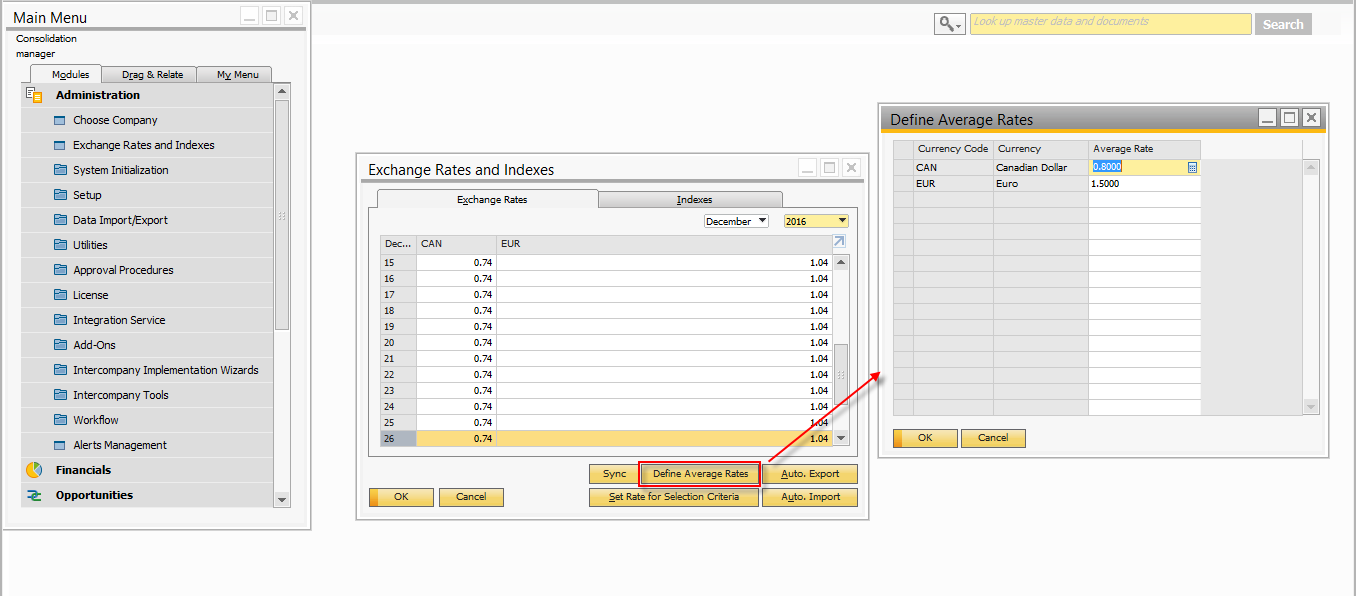The height and width of the screenshot is (596, 1356).
Task: Click the master data search input field
Action: point(1110,24)
